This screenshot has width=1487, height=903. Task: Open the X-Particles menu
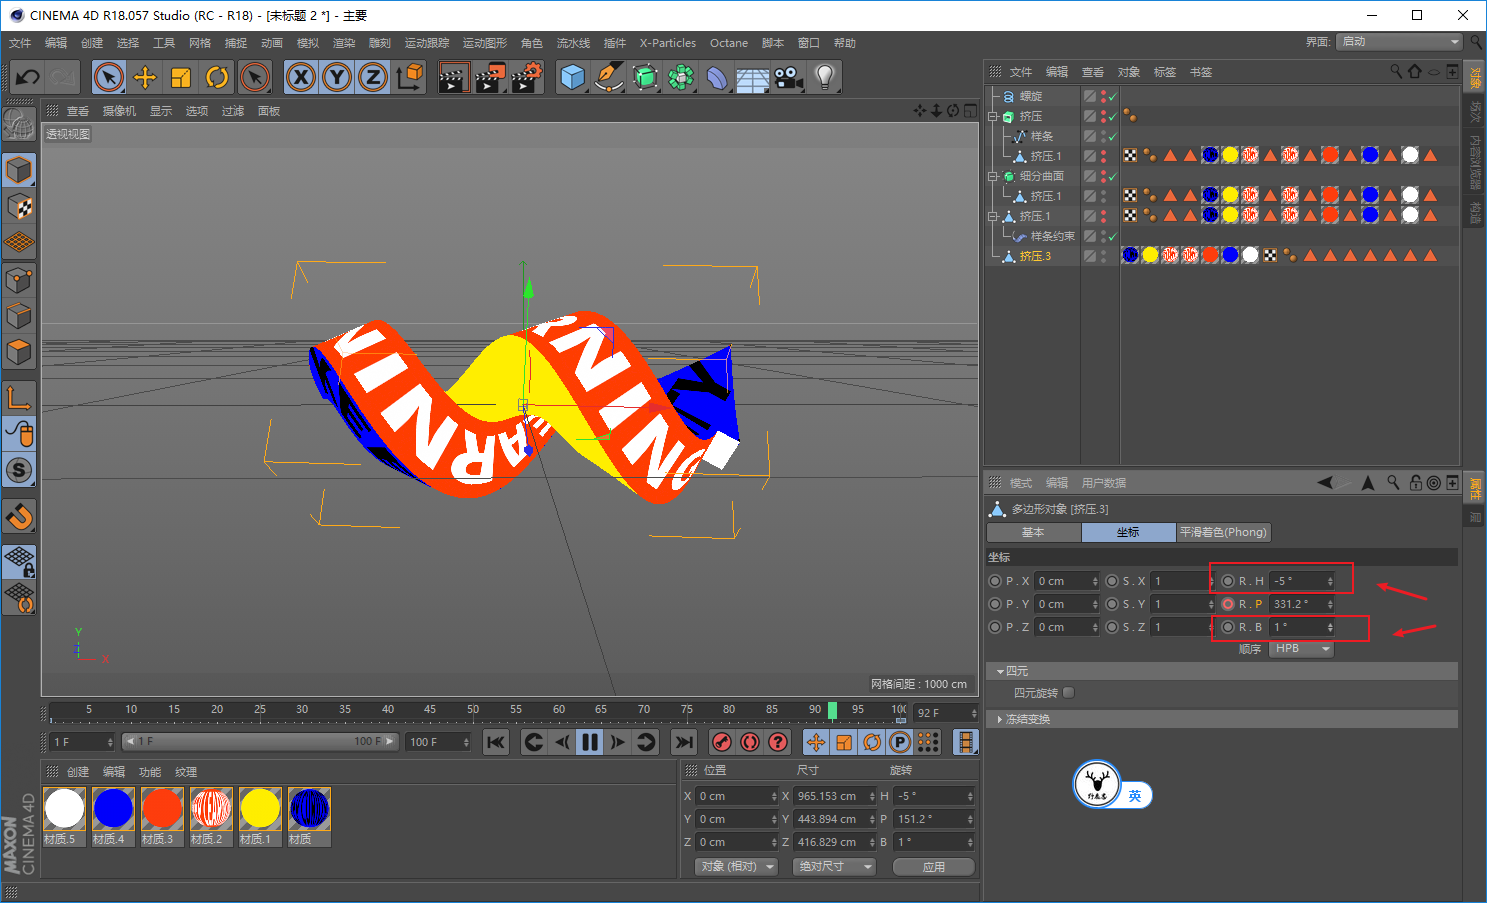click(x=668, y=43)
